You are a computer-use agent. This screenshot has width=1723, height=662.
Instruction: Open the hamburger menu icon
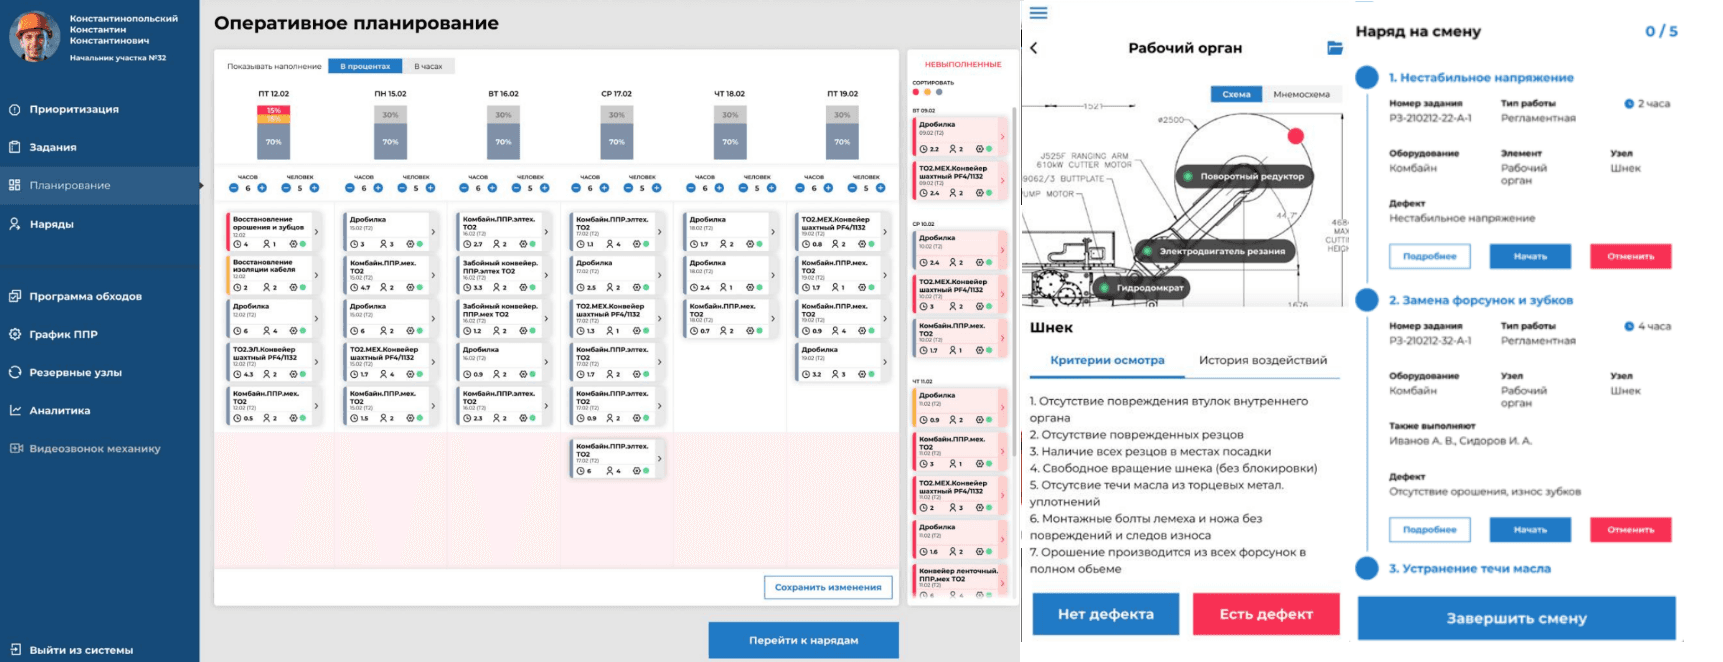click(x=1038, y=13)
